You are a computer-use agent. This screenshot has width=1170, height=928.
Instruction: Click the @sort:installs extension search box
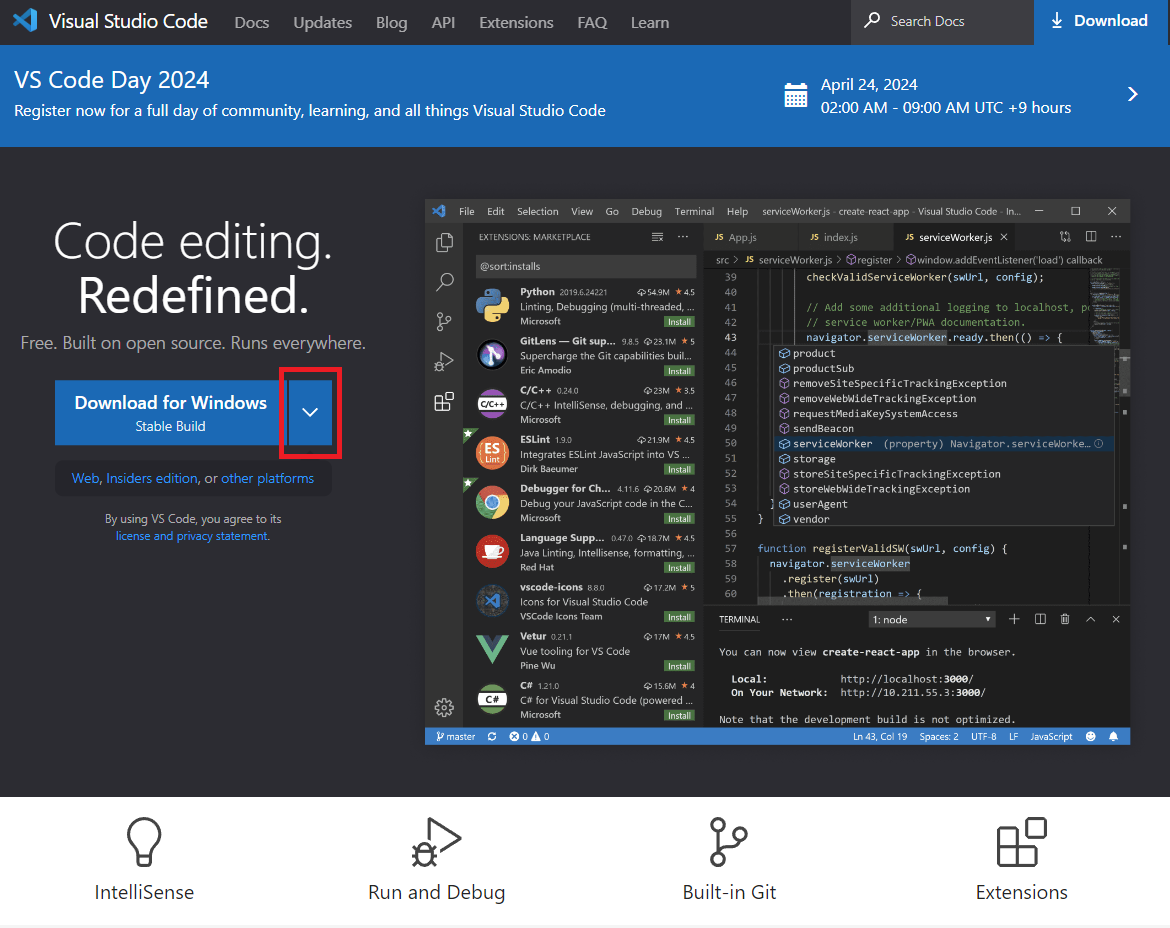(586, 266)
